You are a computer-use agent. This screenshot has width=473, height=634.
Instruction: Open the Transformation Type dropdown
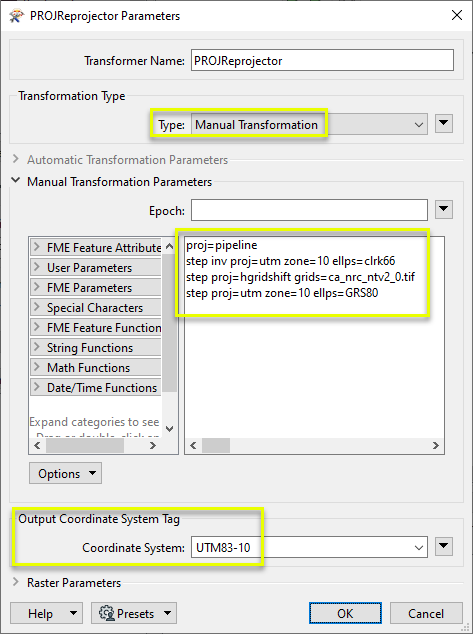(x=309, y=125)
